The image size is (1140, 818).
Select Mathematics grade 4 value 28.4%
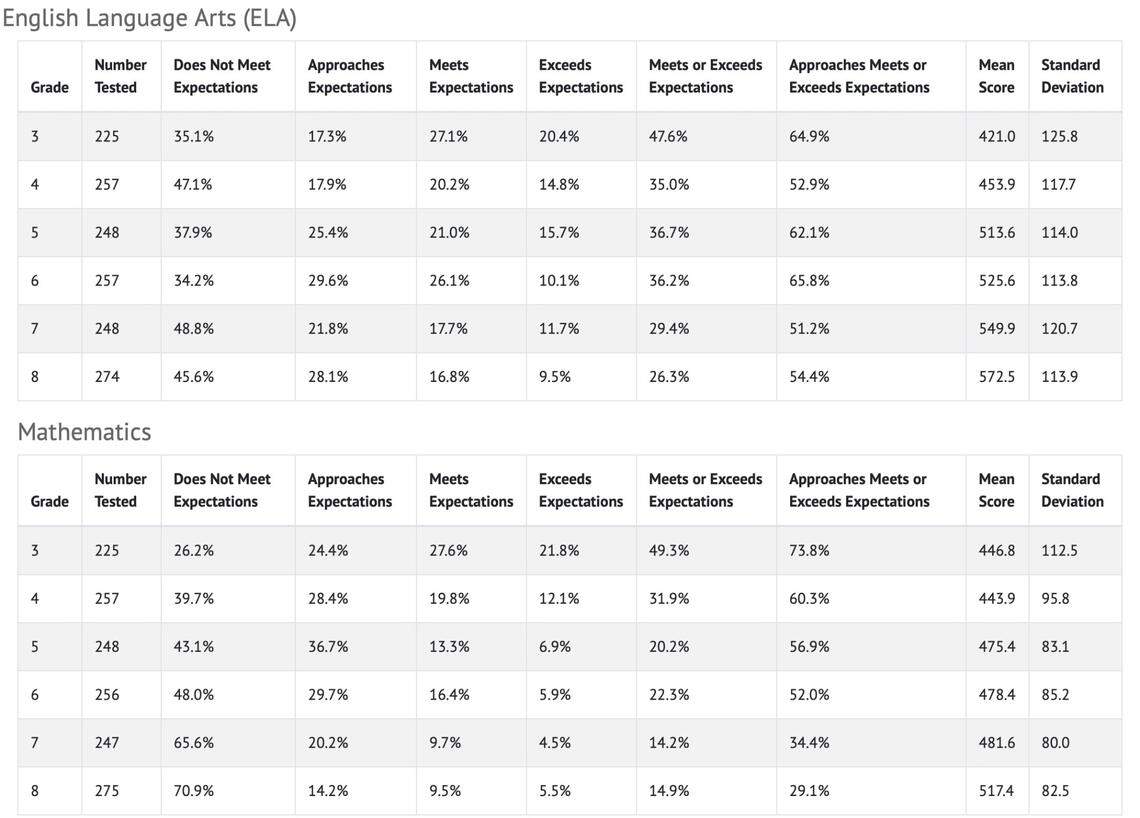pyautogui.click(x=328, y=598)
